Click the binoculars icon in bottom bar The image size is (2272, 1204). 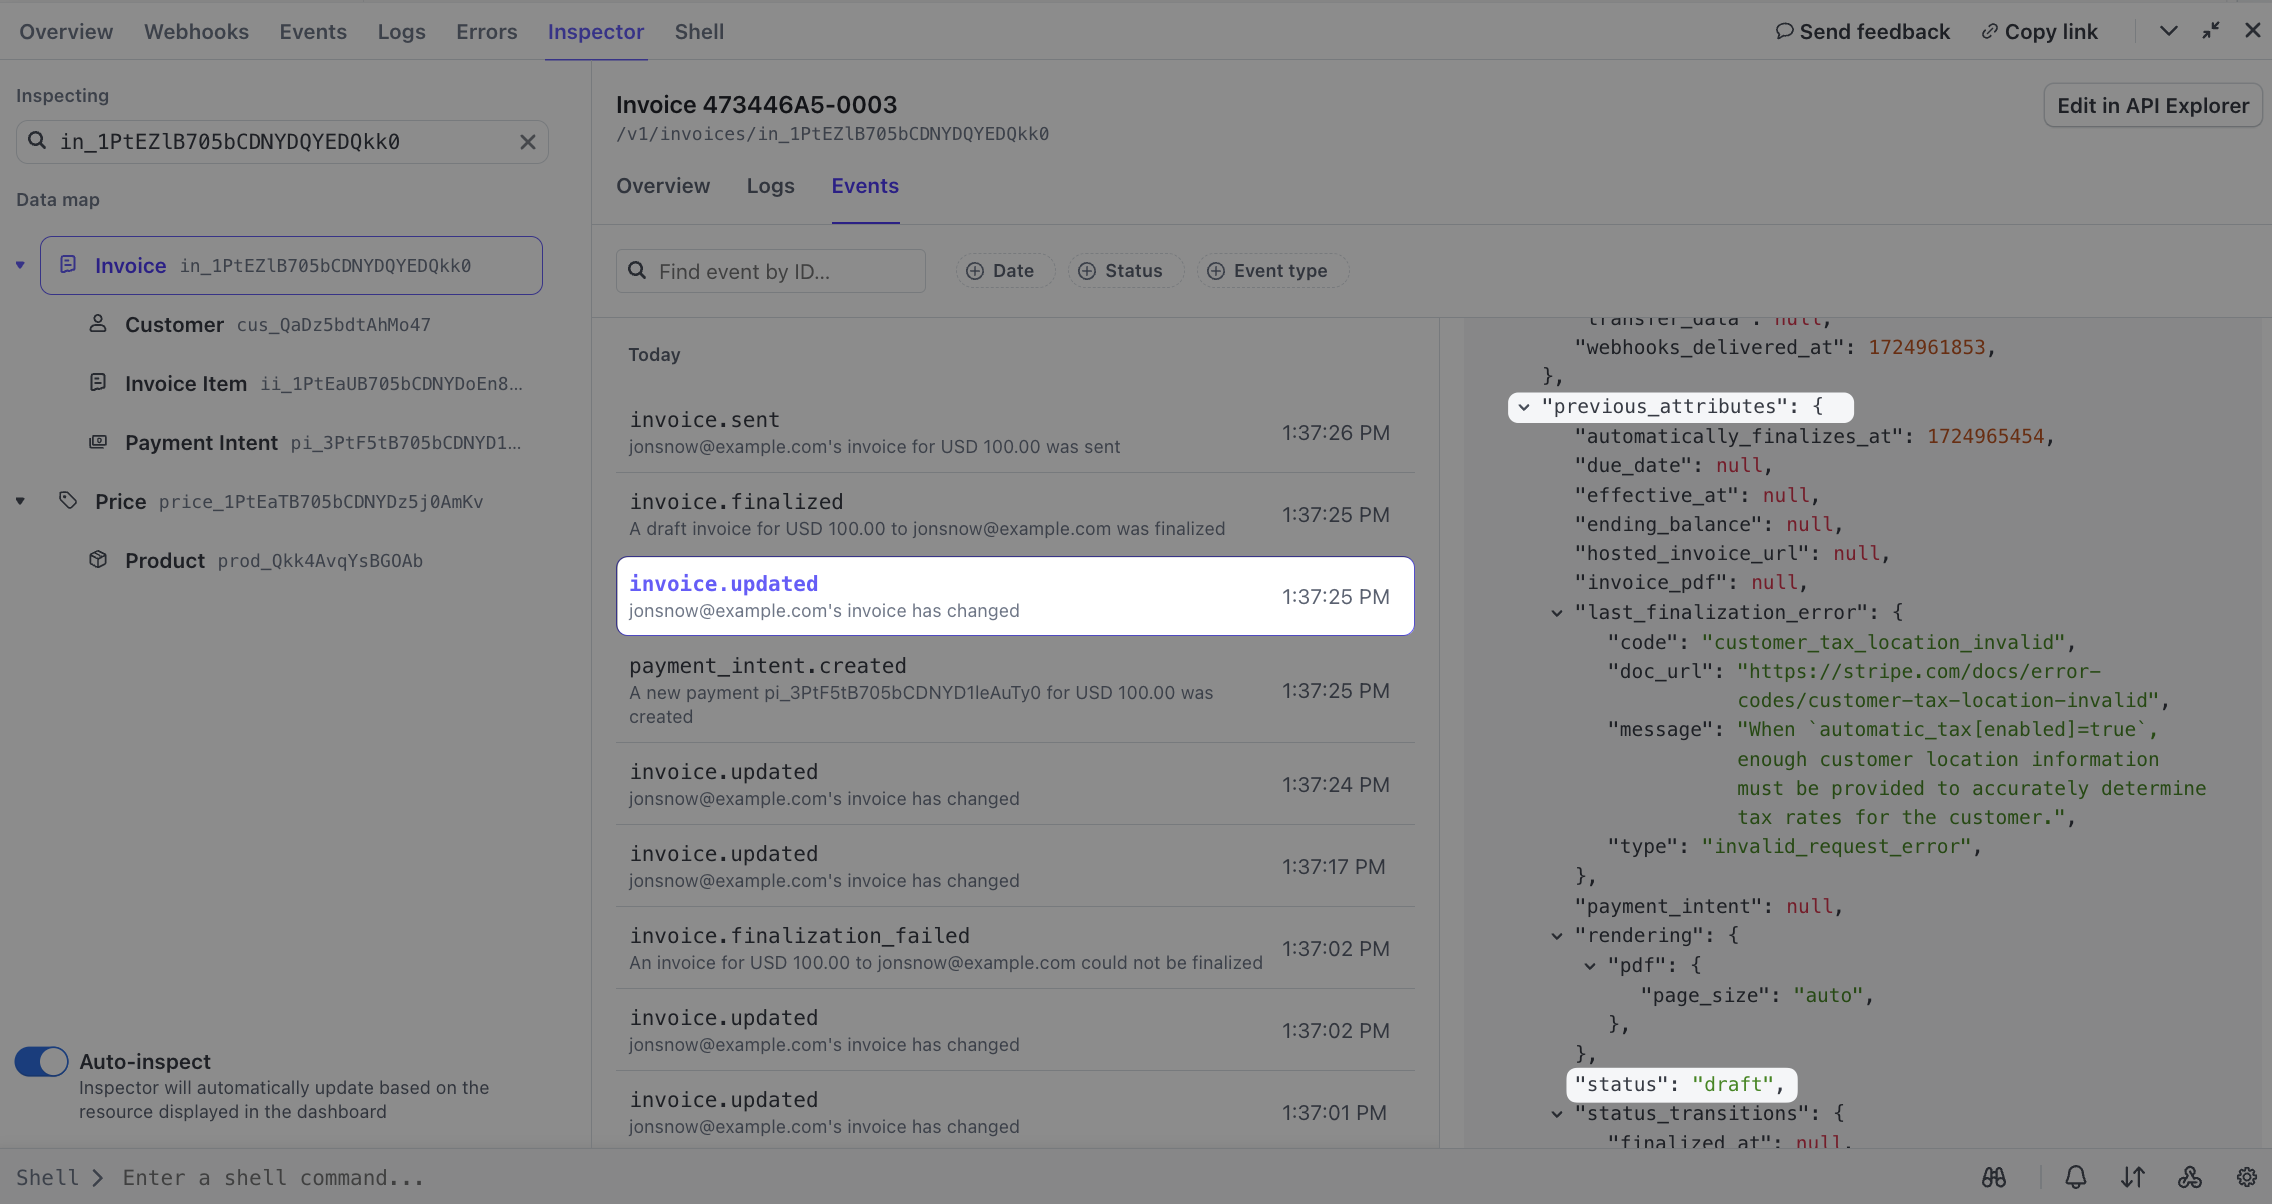pyautogui.click(x=1994, y=1177)
